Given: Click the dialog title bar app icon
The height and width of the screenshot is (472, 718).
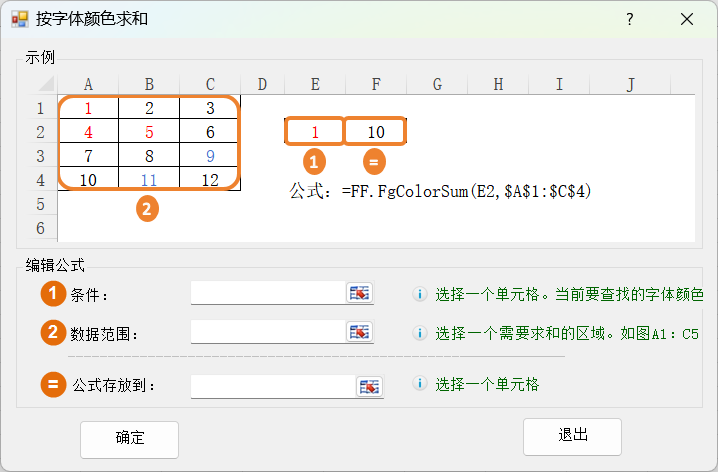Looking at the screenshot, I should [19, 19].
